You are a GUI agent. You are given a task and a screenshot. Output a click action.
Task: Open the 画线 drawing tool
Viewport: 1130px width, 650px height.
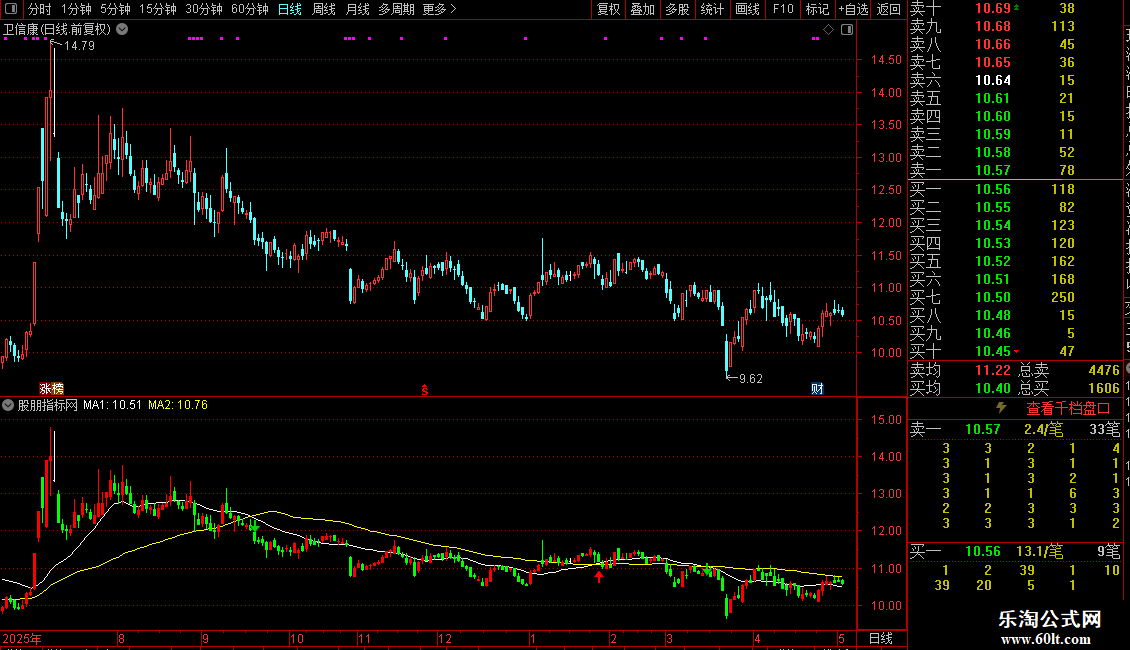(747, 9)
